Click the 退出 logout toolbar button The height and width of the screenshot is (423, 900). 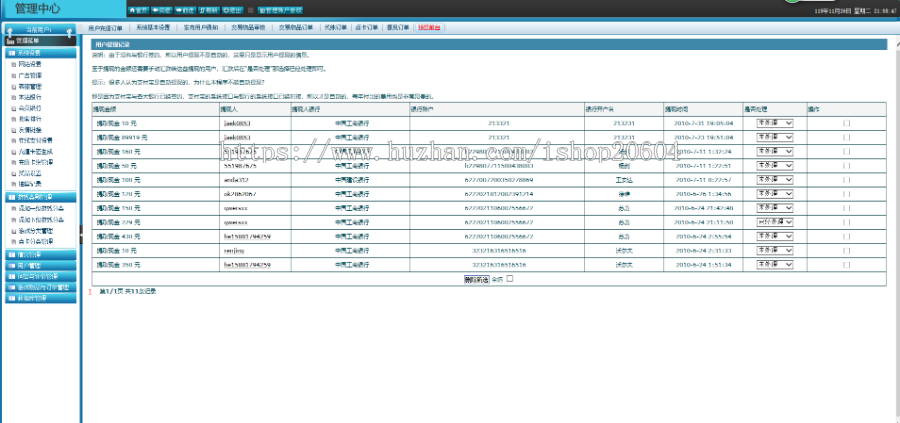232,10
